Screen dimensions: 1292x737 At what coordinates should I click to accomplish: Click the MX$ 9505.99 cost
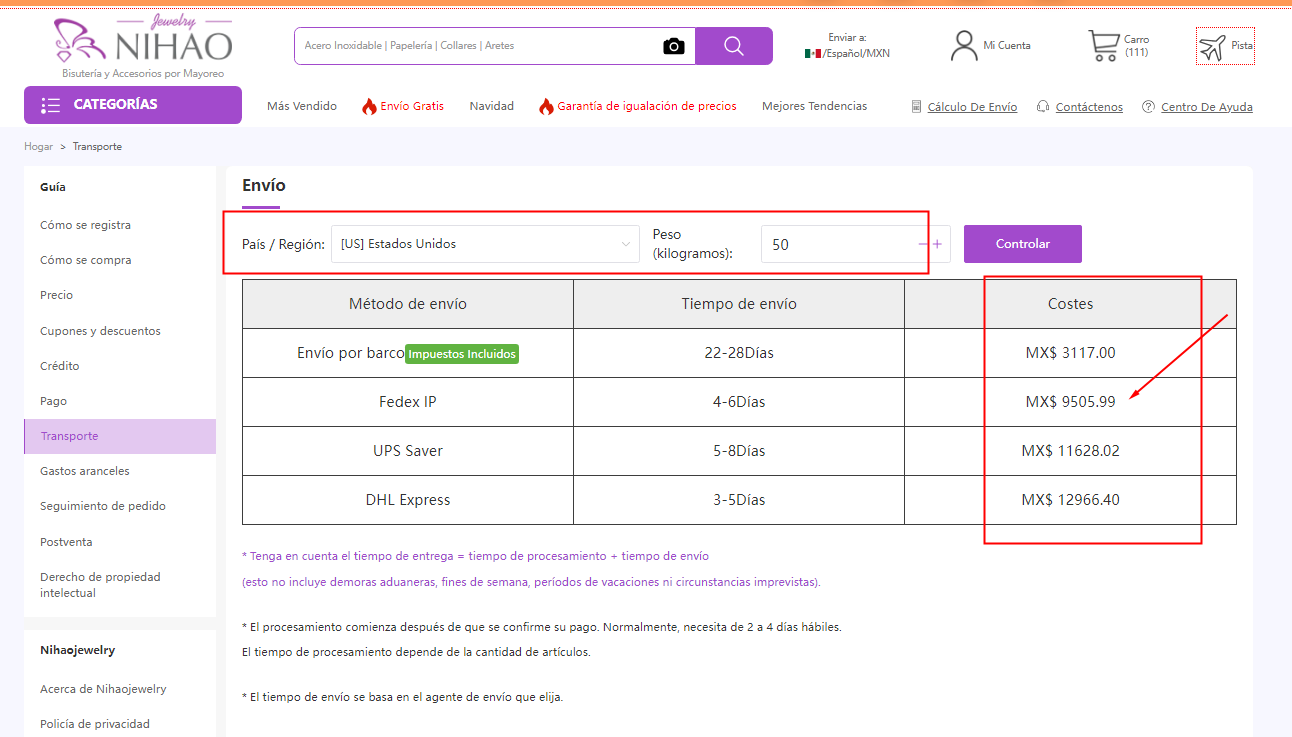tap(1070, 402)
